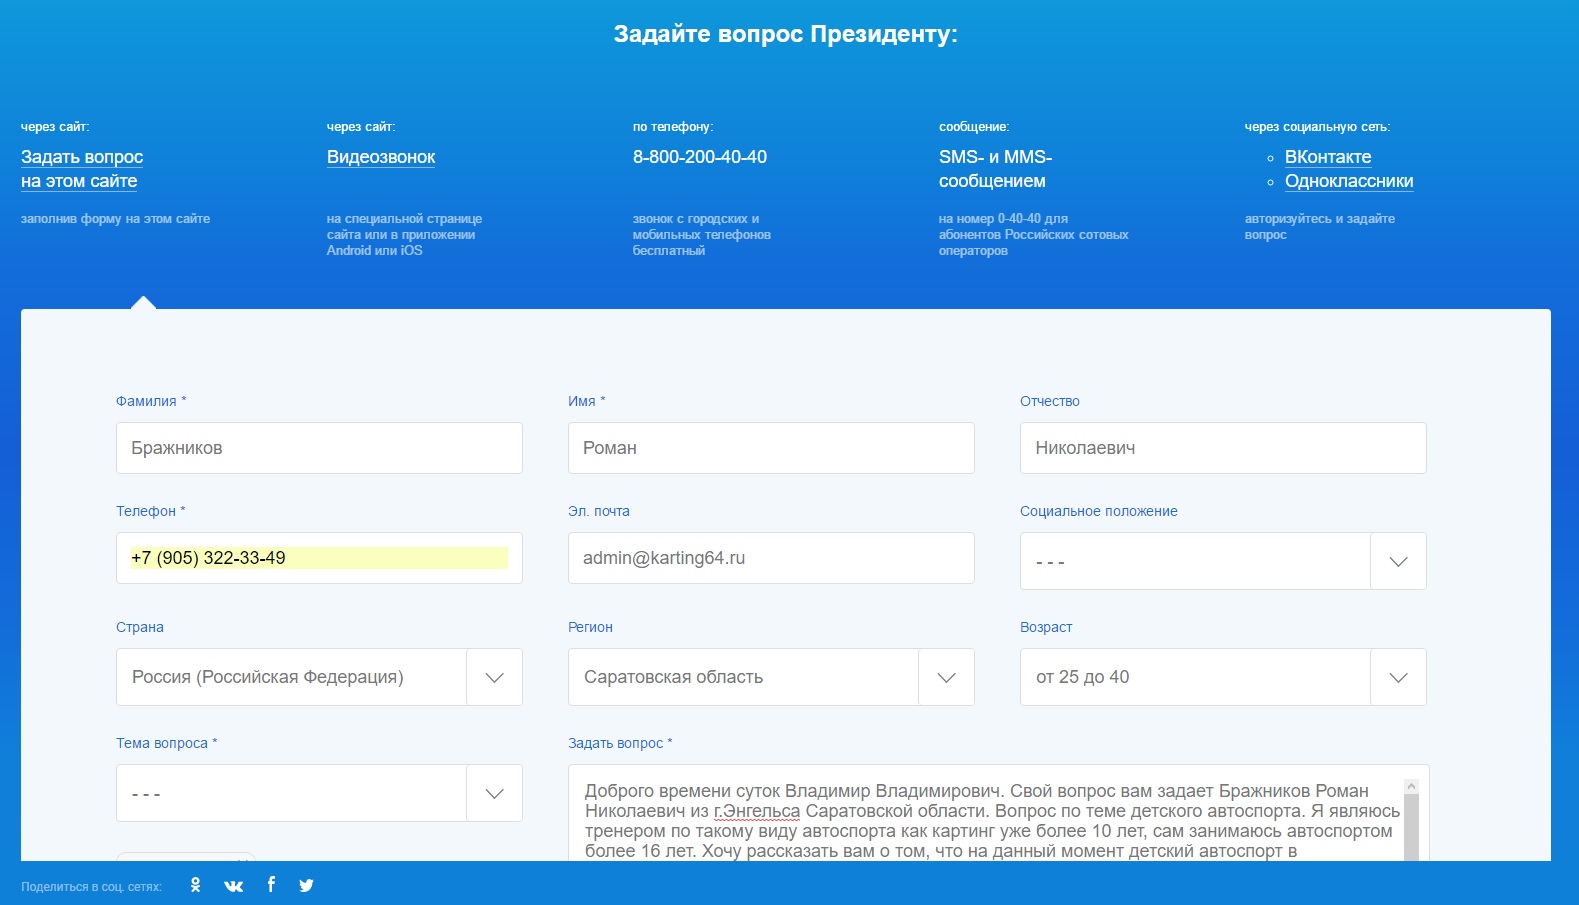The height and width of the screenshot is (905, 1579).
Task: Open the Социальное положение dropdown
Action: click(x=1222, y=561)
